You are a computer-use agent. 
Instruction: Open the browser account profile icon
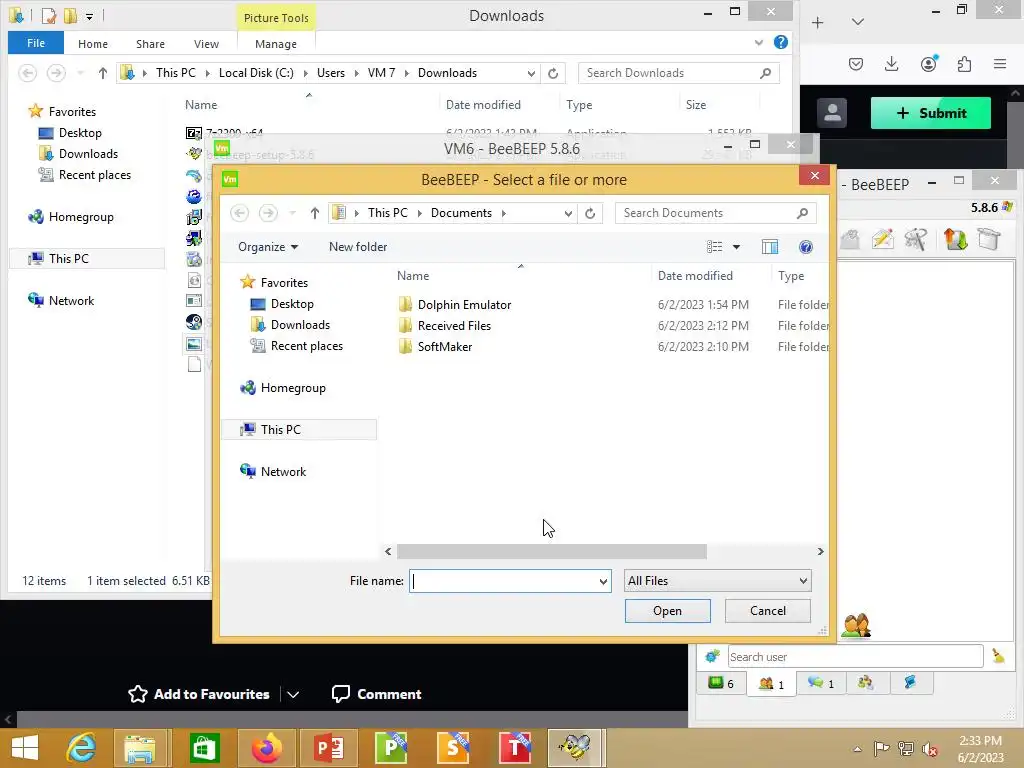[x=928, y=63]
